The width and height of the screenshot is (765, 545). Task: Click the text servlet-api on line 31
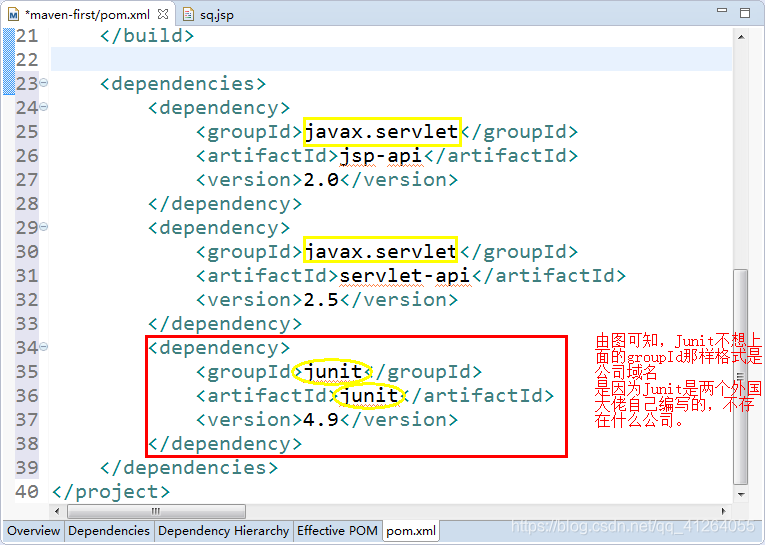click(x=404, y=276)
